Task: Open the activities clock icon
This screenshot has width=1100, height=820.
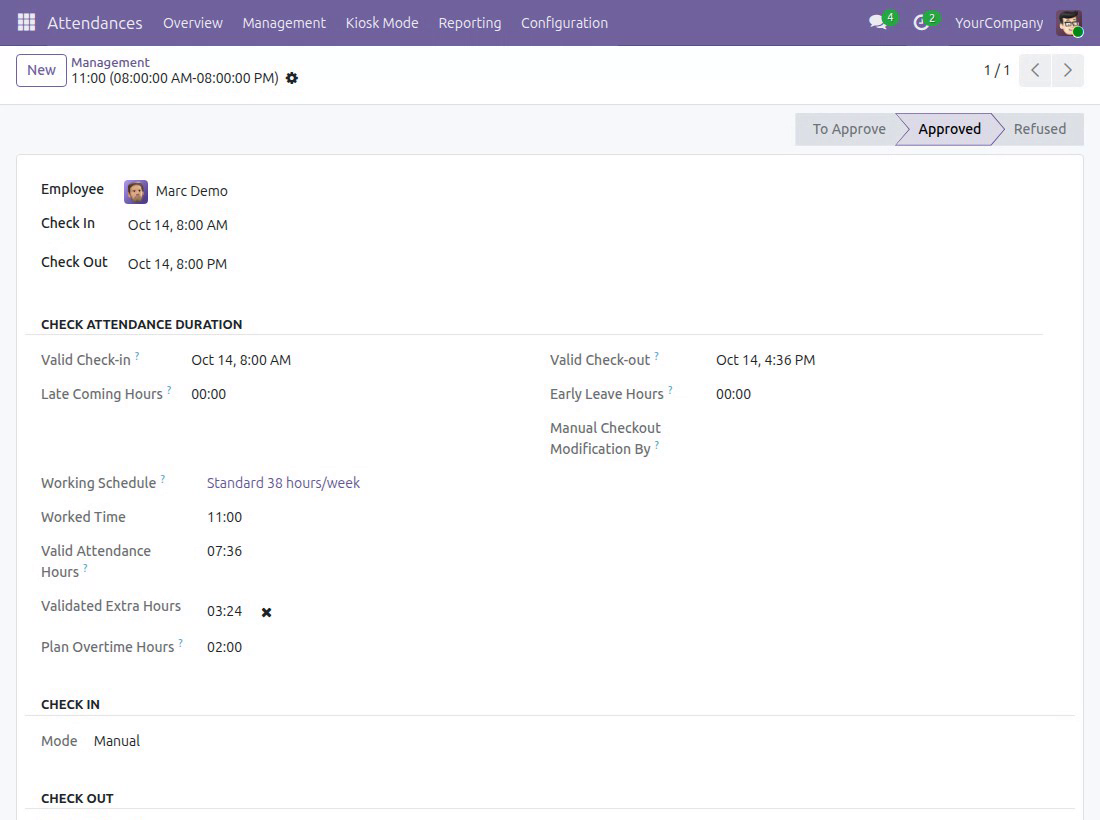Action: coord(921,22)
